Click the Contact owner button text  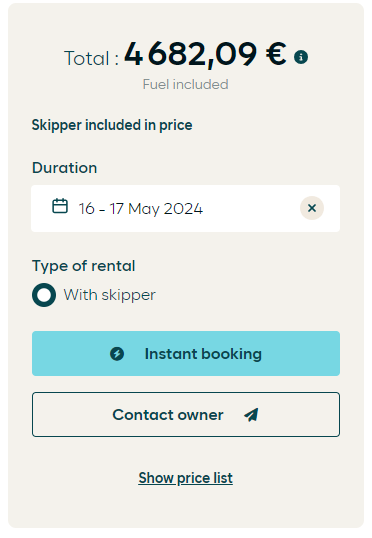(x=168, y=415)
